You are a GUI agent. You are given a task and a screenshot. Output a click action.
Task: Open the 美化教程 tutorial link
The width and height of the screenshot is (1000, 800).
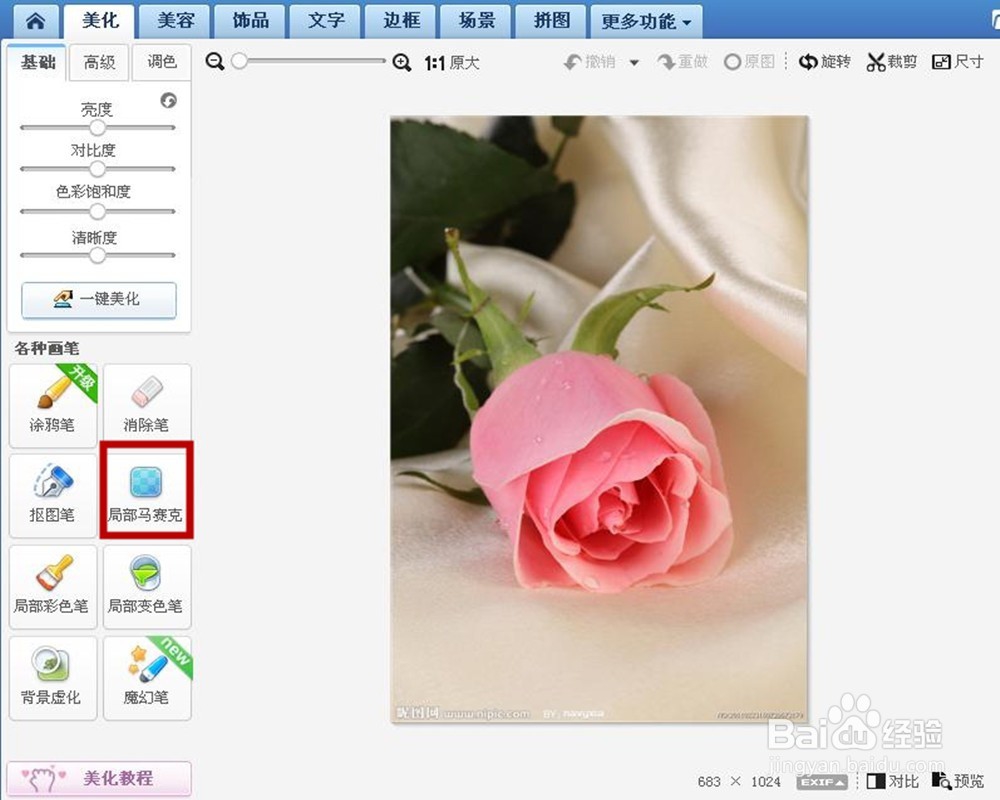(x=99, y=778)
